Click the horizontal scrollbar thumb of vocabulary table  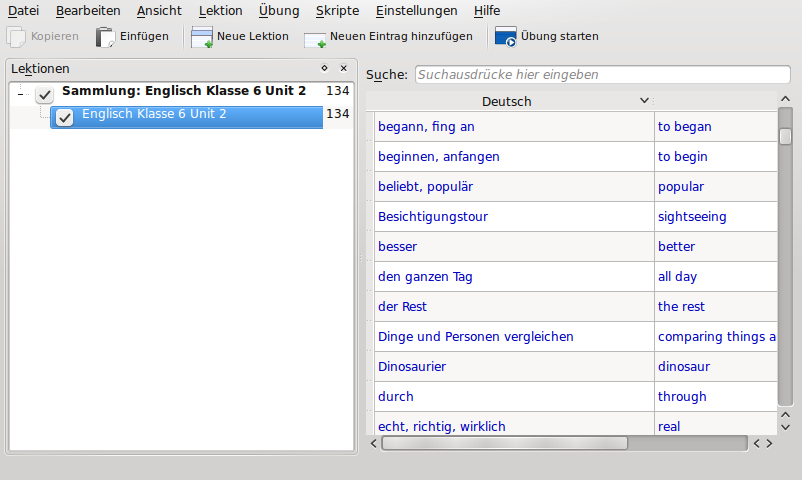point(504,443)
